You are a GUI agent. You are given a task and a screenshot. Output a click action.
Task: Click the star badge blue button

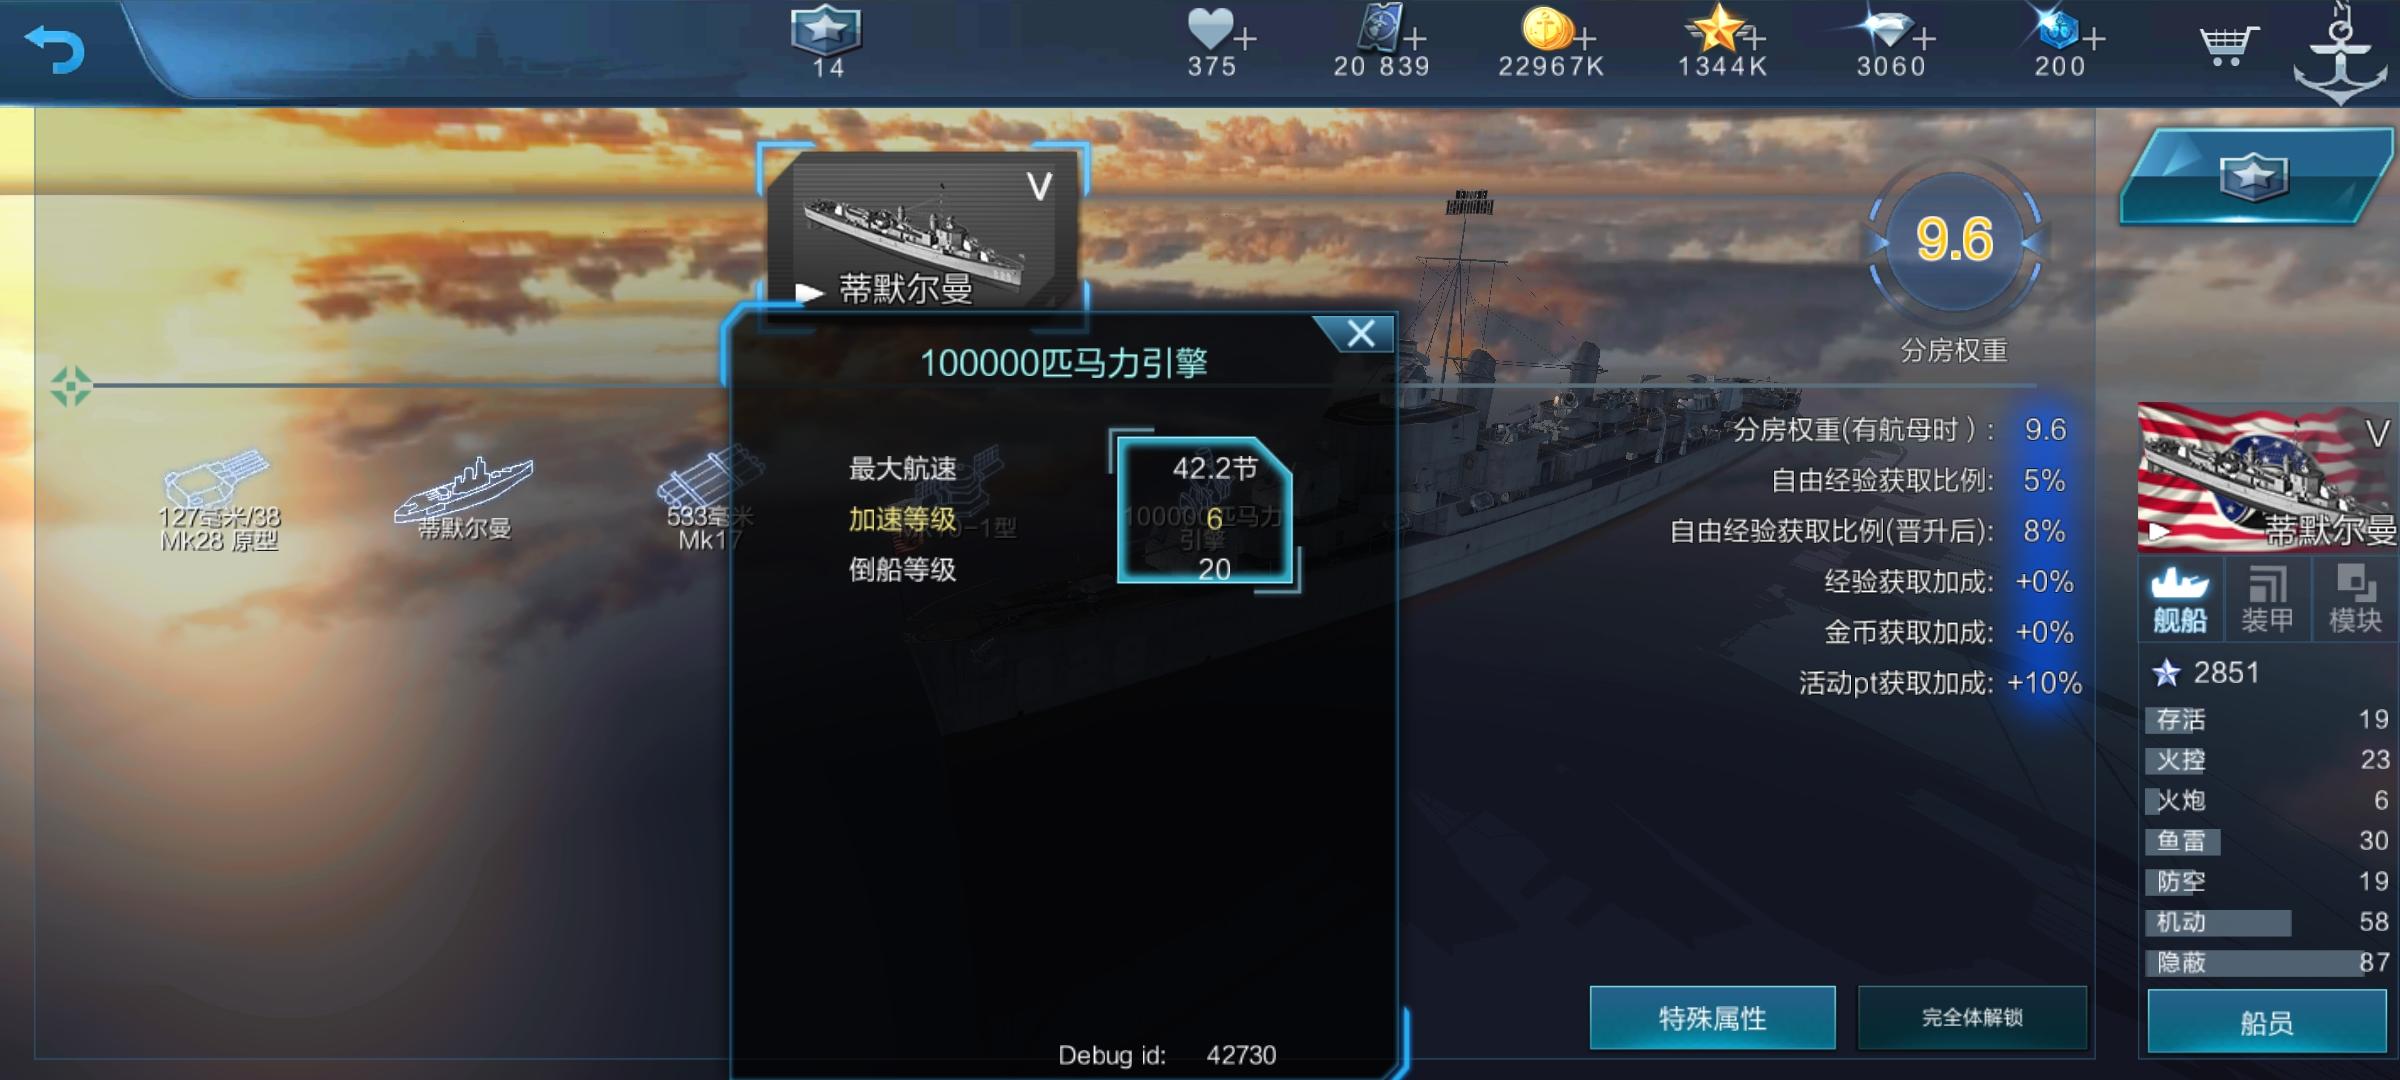[2256, 176]
